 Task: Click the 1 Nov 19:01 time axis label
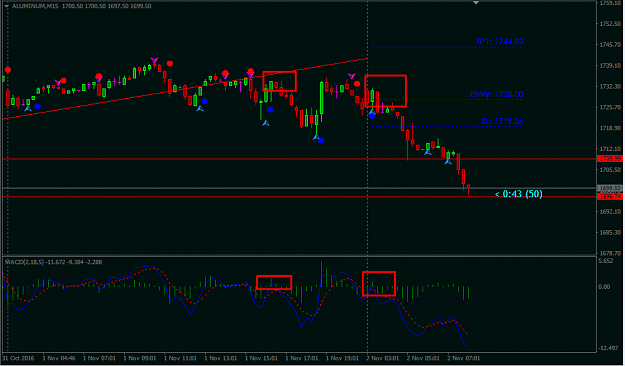[x=342, y=358]
